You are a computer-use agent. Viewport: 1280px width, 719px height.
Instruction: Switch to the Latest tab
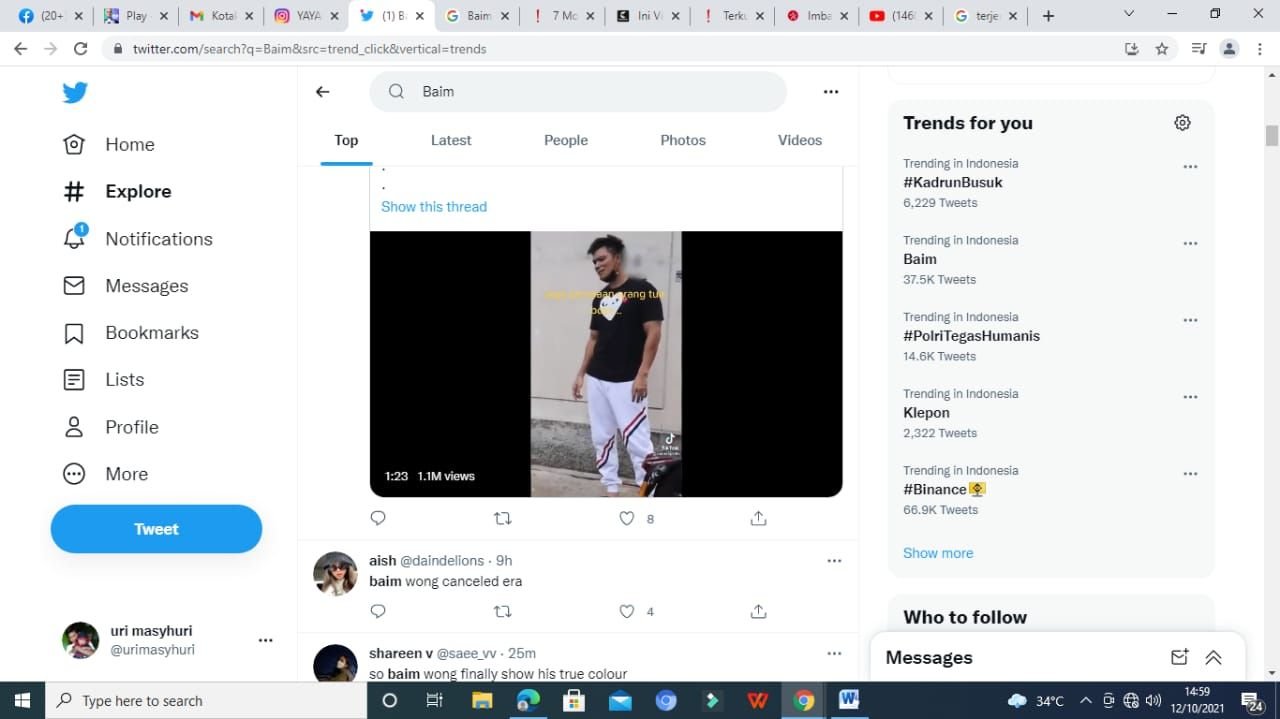pyautogui.click(x=451, y=140)
